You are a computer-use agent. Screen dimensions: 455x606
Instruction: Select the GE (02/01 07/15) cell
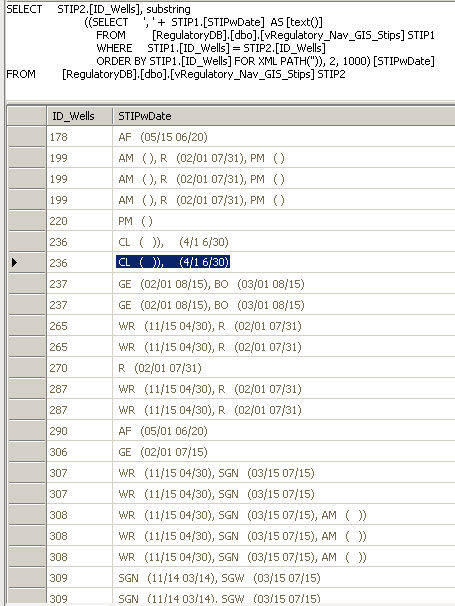(x=284, y=452)
